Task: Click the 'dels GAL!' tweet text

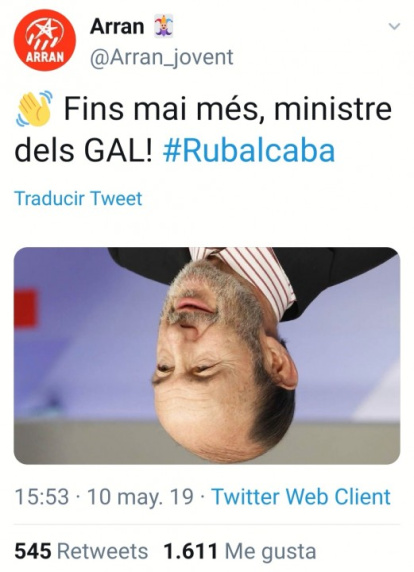Action: (83, 151)
